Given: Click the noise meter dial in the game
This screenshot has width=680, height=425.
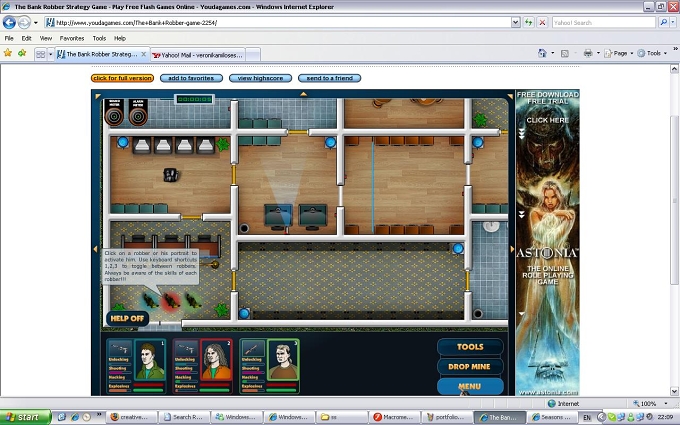Looking at the screenshot, I should coord(114,116).
